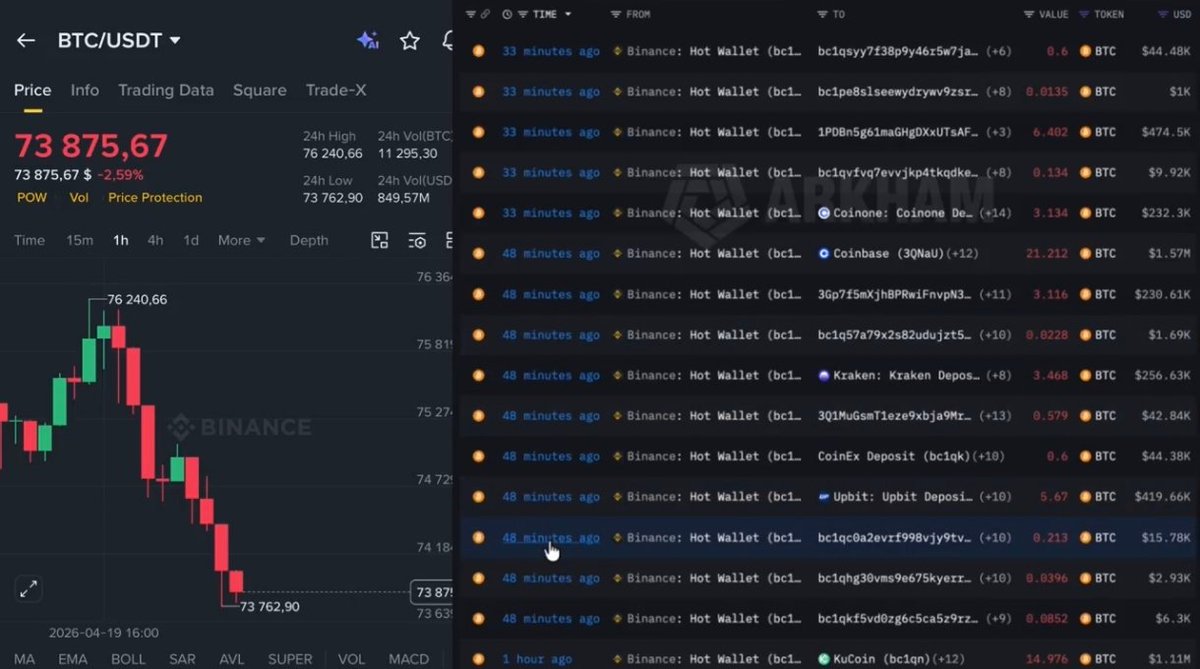1200x669 pixels.
Task: Click the BTC coin icon in the $474.5K row
Action: click(1085, 132)
